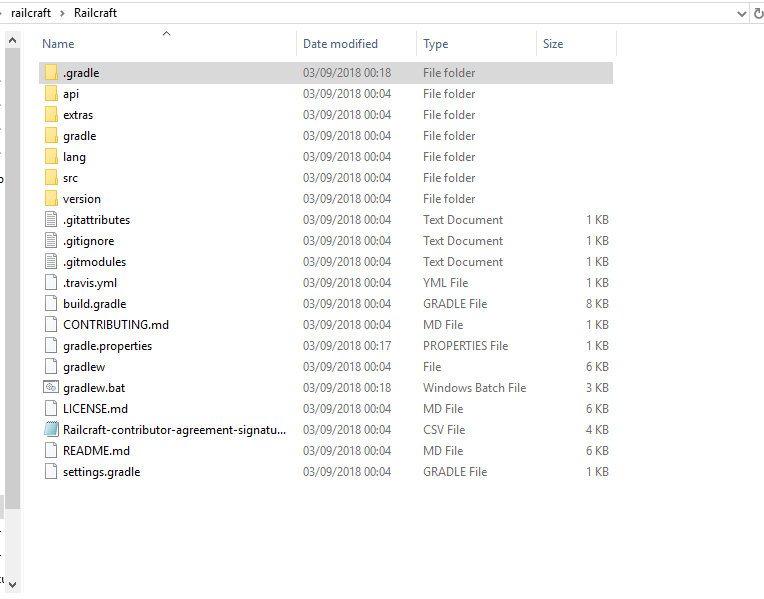Screen dimensions: 764x599
Task: Click the build.gradle file icon
Action: coord(51,303)
